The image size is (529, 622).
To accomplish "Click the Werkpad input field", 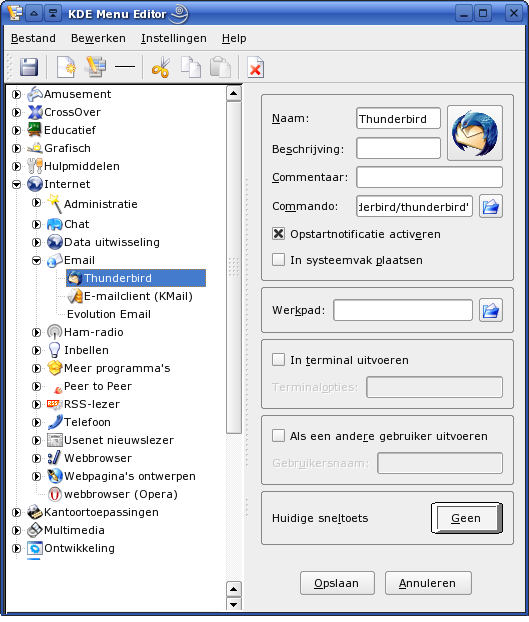I will point(403,310).
